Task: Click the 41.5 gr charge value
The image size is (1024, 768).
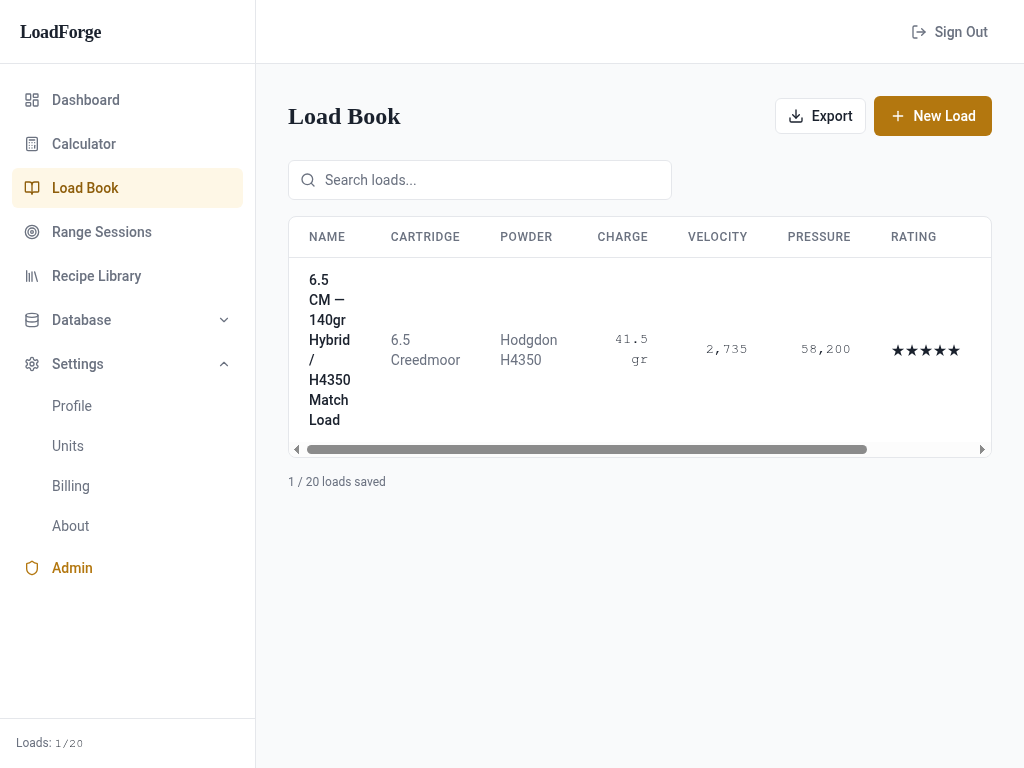Action: coord(632,349)
